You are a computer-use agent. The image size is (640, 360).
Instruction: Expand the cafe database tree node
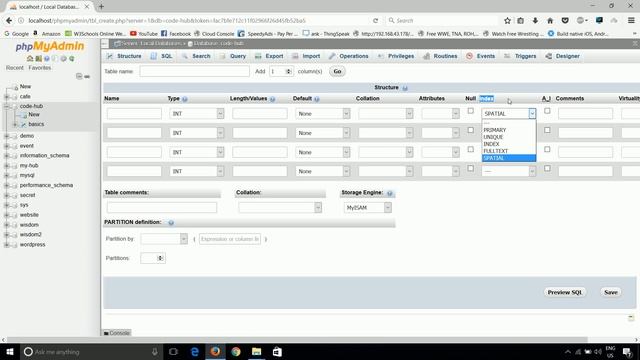6,97
